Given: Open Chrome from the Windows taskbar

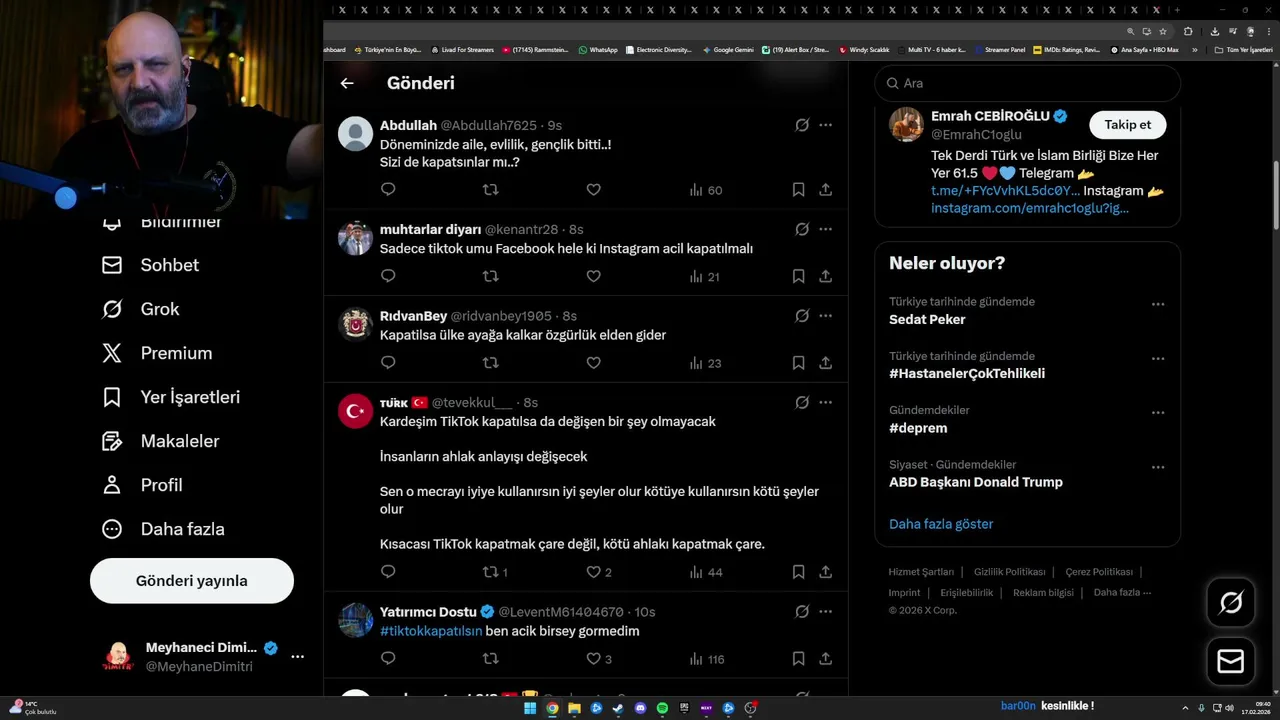Looking at the screenshot, I should (552, 708).
